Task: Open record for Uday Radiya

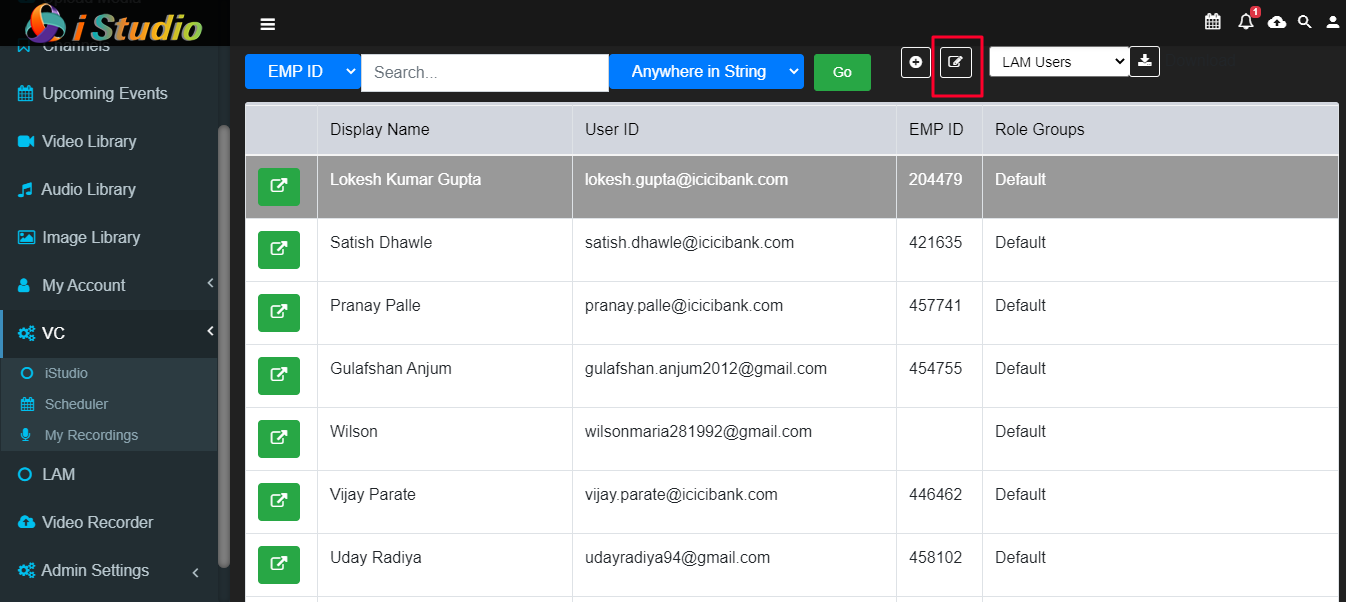Action: pos(279,564)
